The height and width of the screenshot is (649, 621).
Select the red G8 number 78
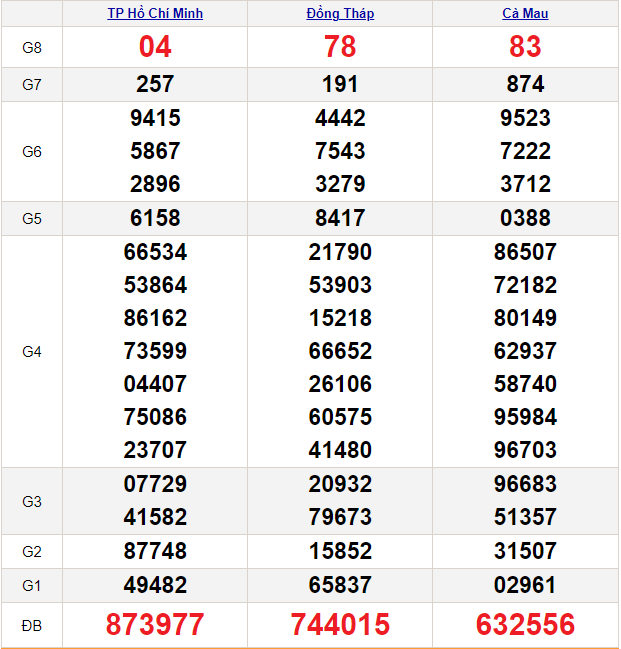(x=340, y=46)
